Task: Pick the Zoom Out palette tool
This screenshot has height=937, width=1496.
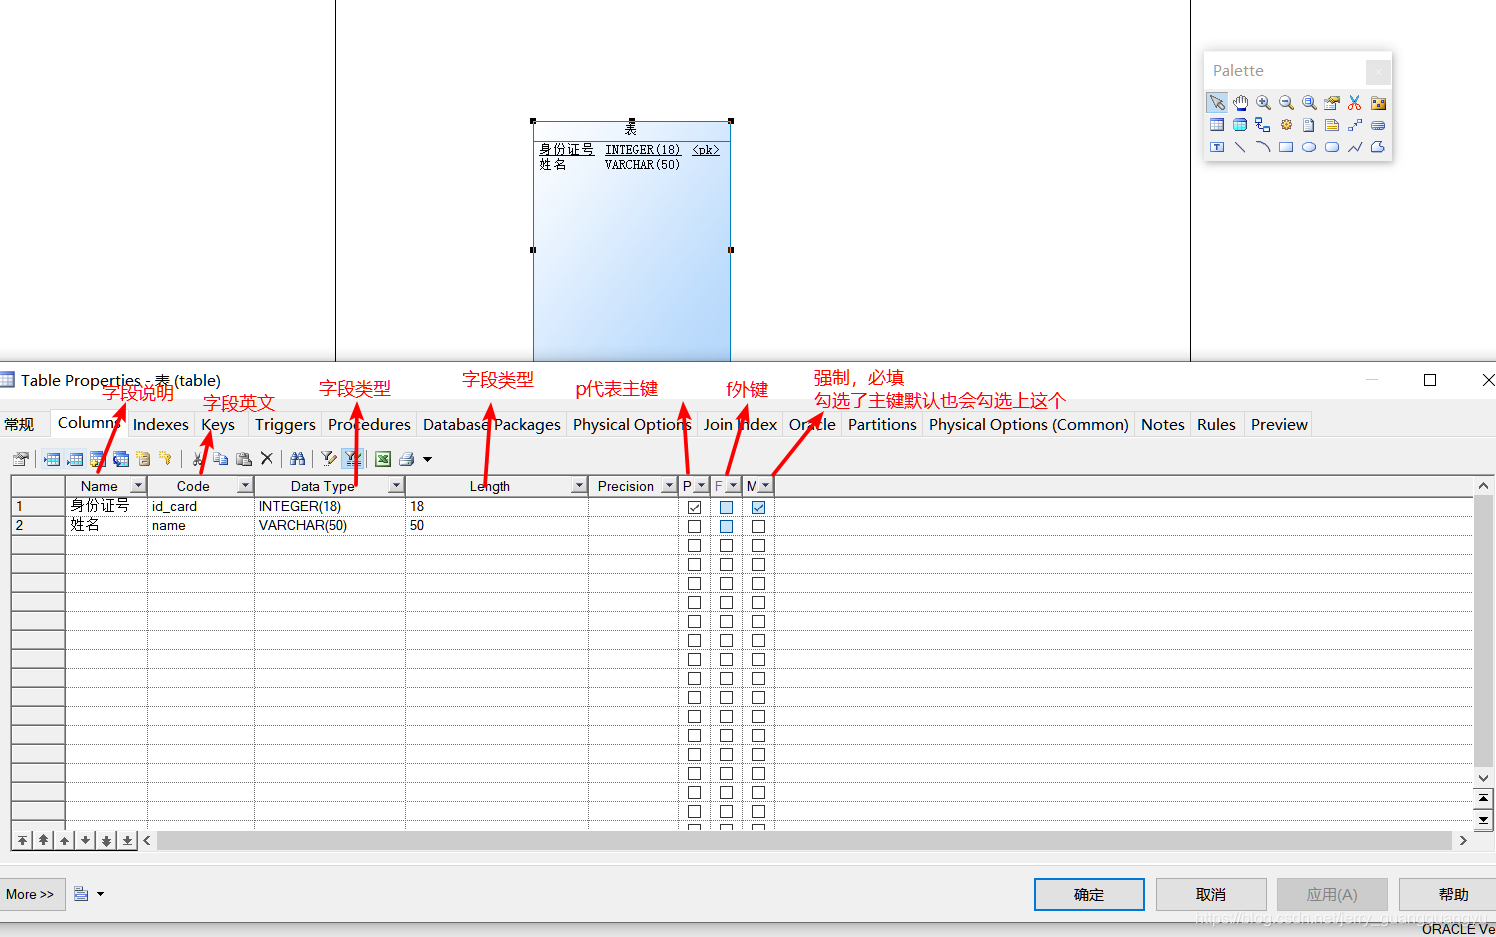Action: click(1286, 102)
